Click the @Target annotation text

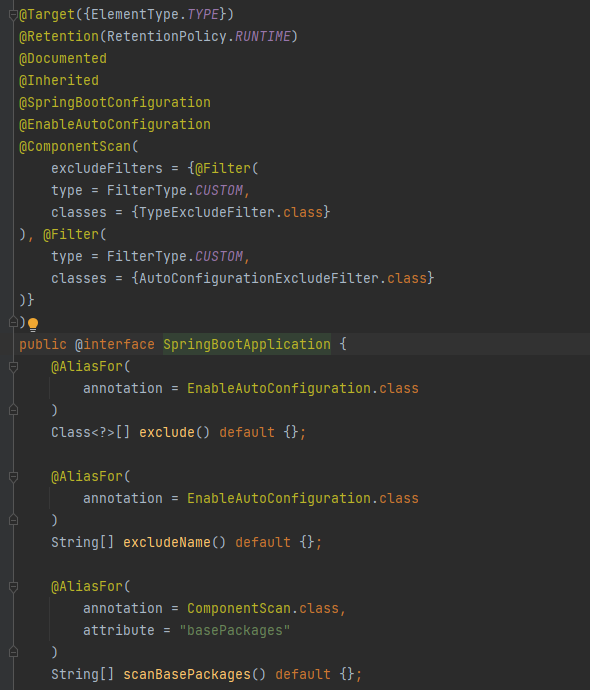[47, 15]
